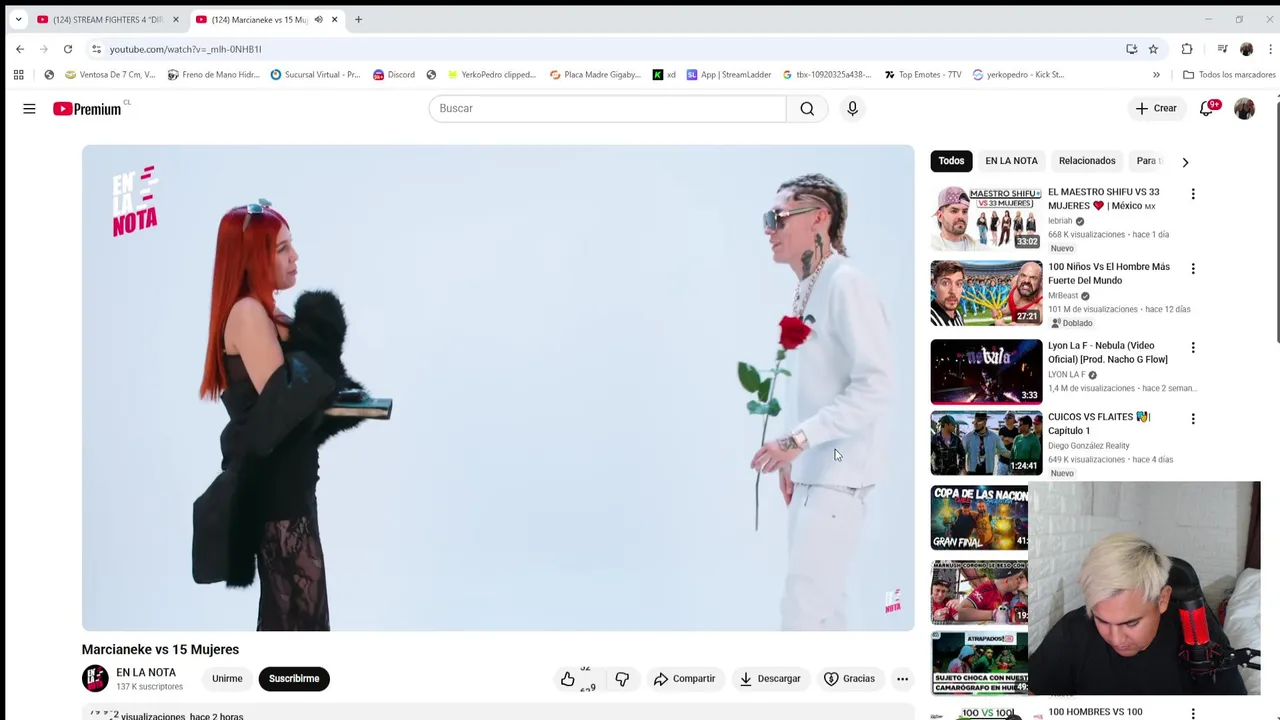1280x720 pixels.
Task: Open the tab search dropdown arrow
Action: coord(18,20)
